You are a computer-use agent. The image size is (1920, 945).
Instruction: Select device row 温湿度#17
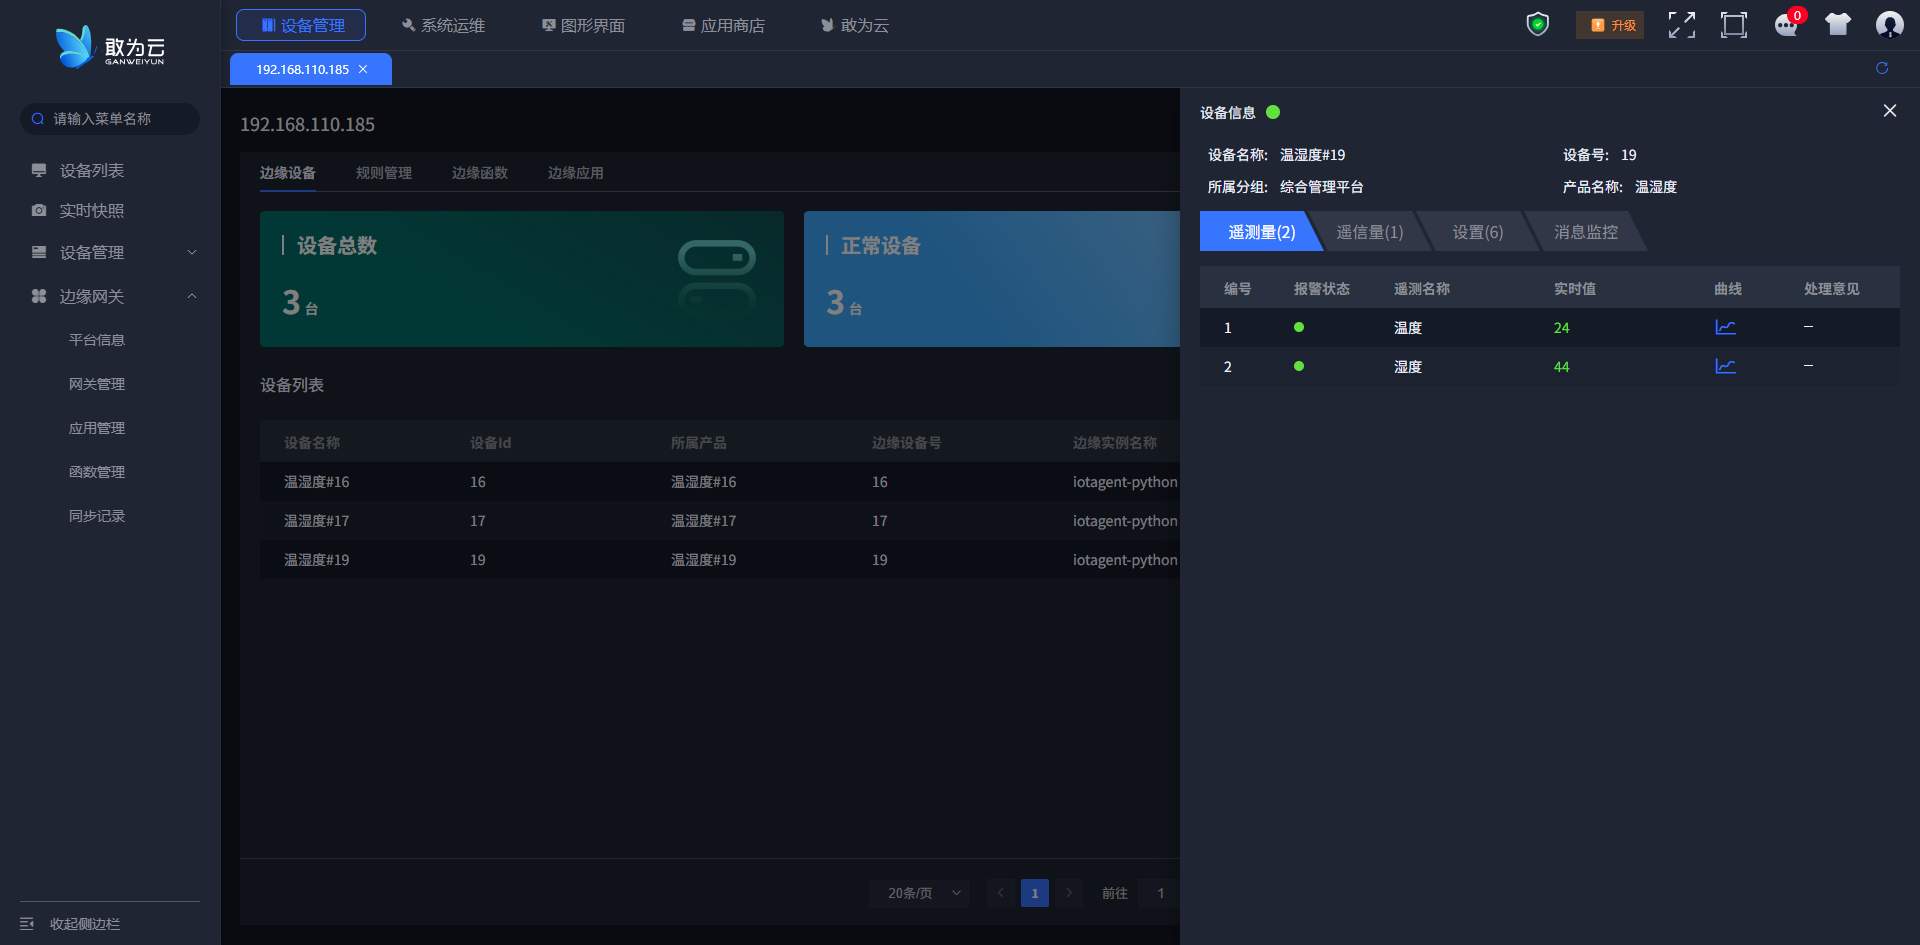point(720,521)
